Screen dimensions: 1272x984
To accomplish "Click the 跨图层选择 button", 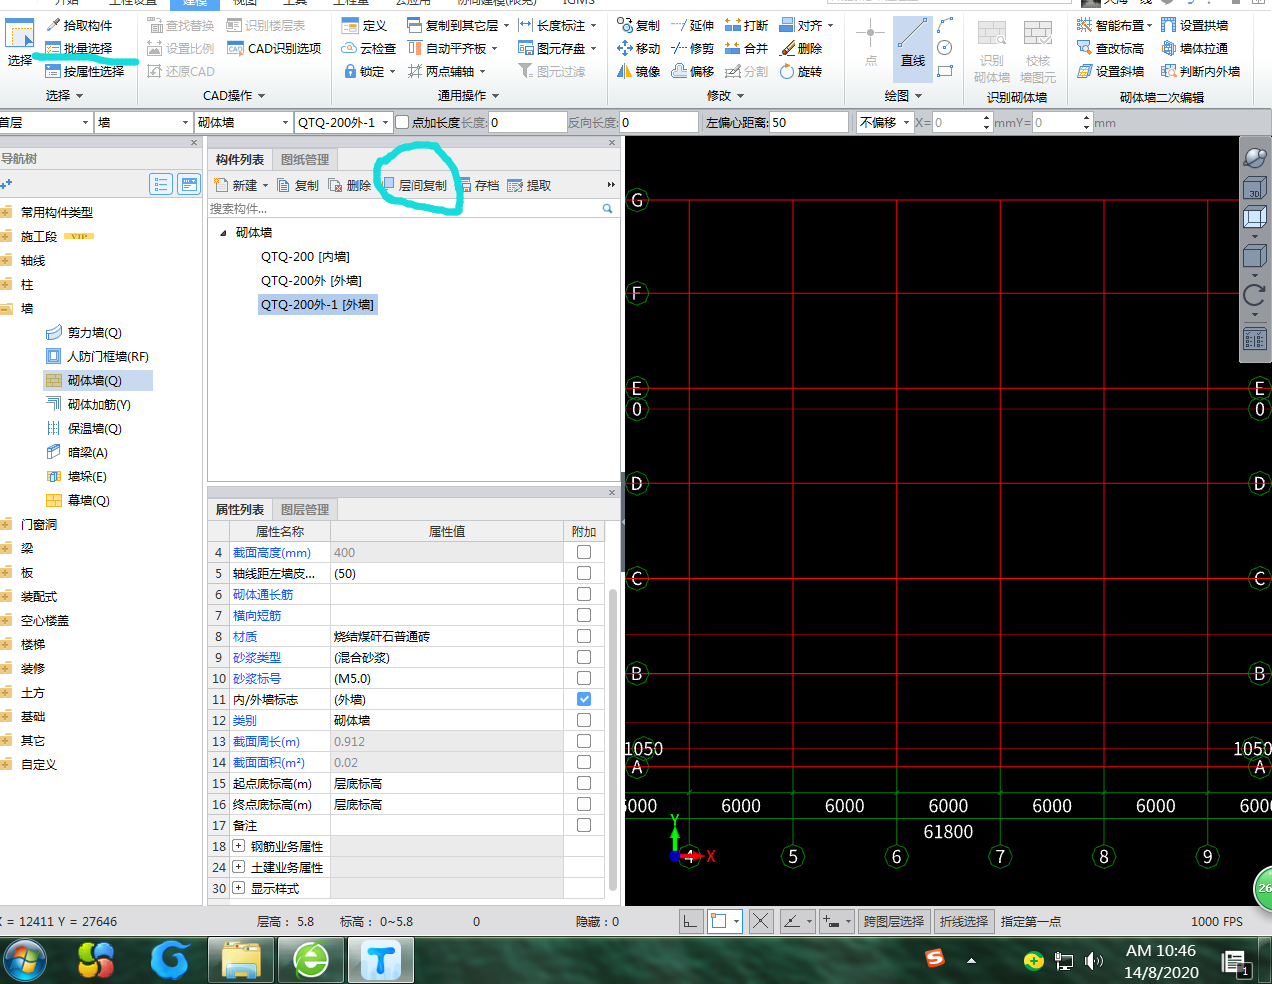I will coord(893,921).
